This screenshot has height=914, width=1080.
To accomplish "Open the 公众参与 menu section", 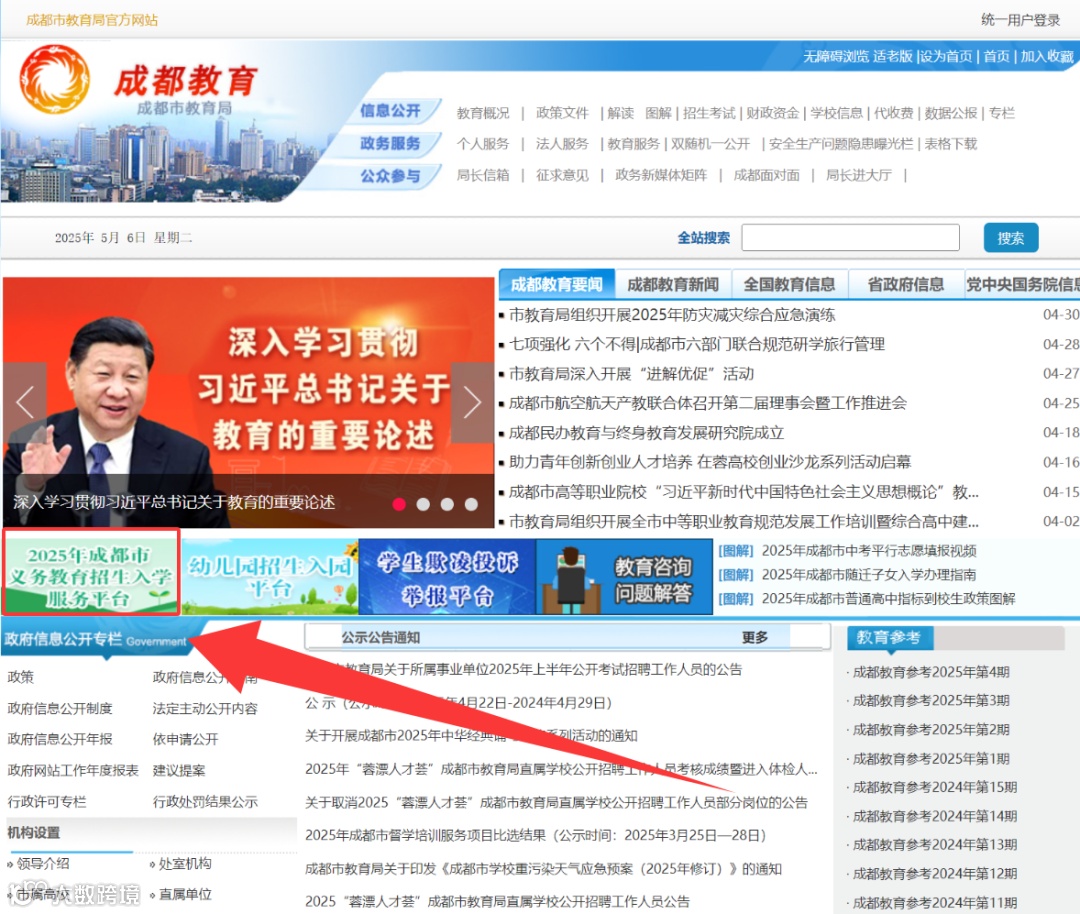I will click(x=391, y=176).
